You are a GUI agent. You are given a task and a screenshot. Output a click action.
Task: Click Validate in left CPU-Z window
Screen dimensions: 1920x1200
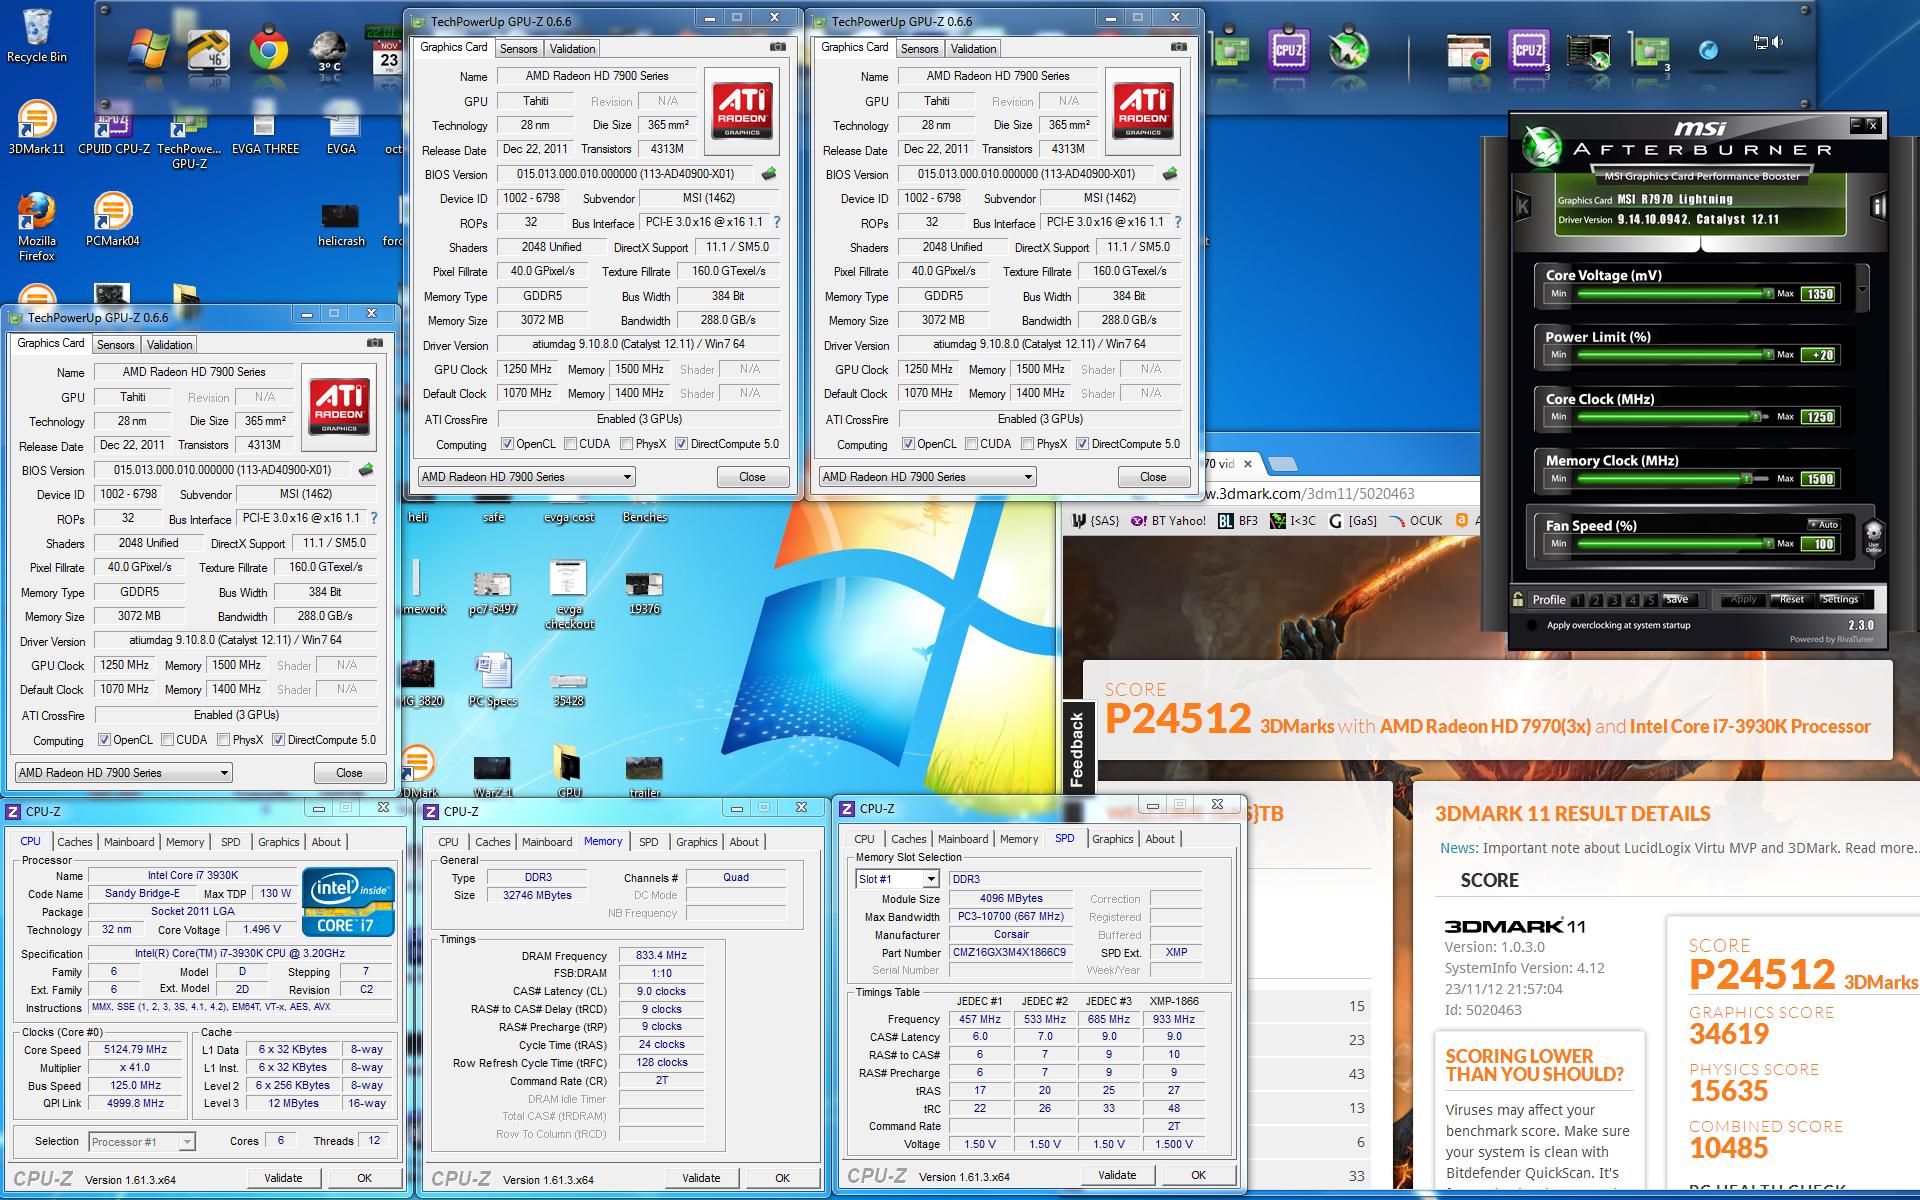283,1178
